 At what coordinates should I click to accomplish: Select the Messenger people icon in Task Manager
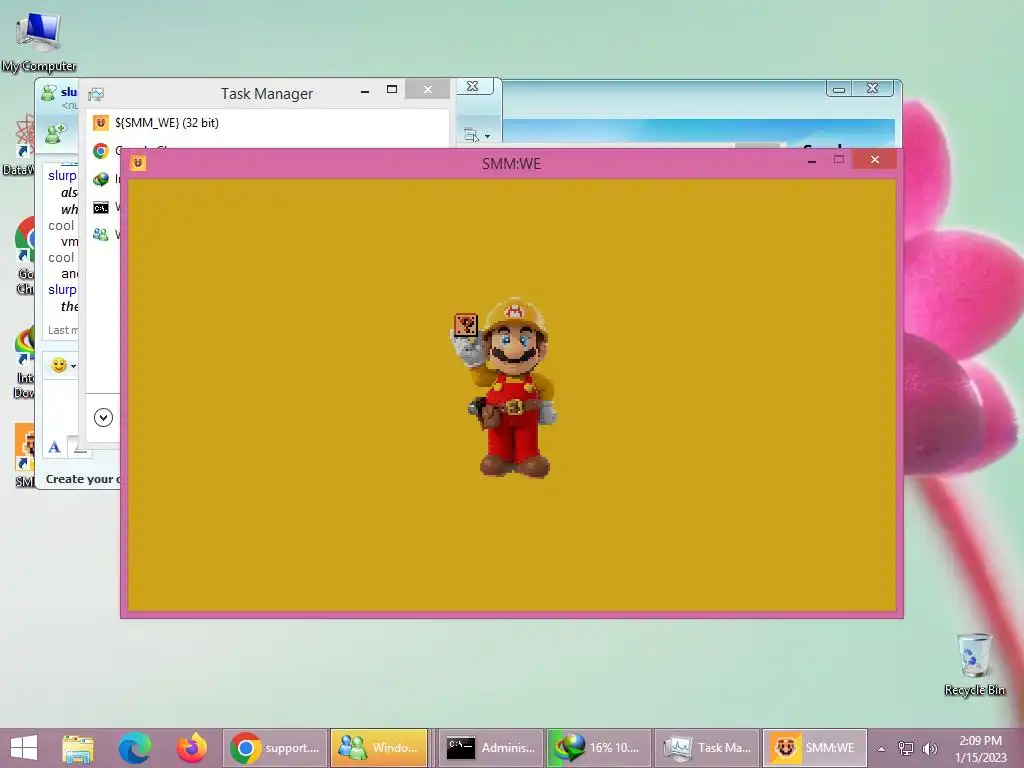(101, 234)
